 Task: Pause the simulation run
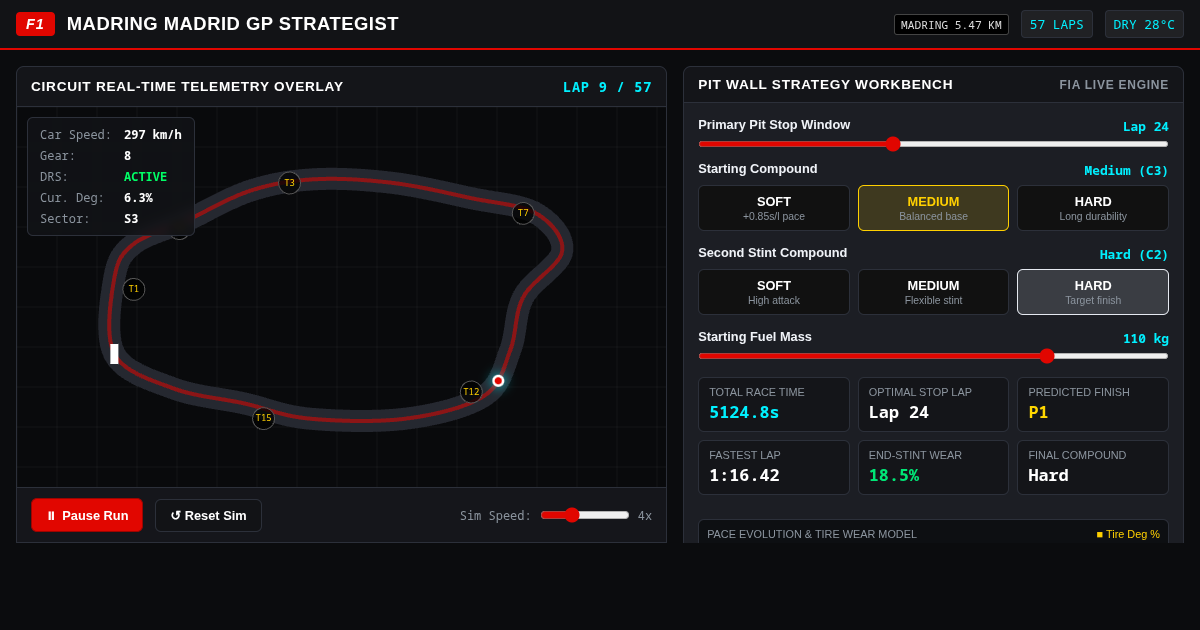[x=87, y=515]
